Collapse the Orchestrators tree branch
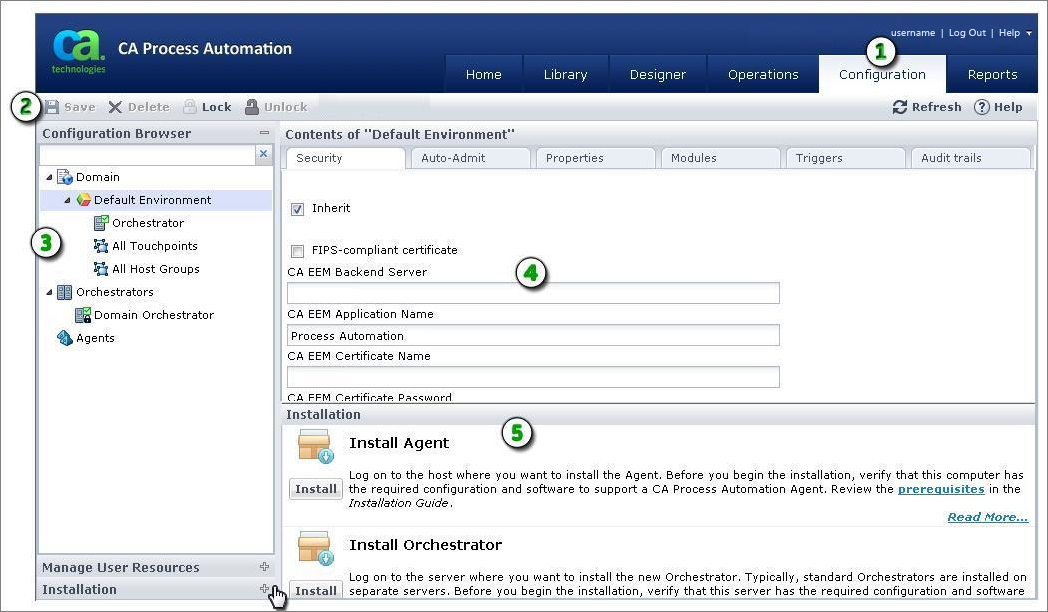This screenshot has width=1048, height=612. click(x=48, y=291)
